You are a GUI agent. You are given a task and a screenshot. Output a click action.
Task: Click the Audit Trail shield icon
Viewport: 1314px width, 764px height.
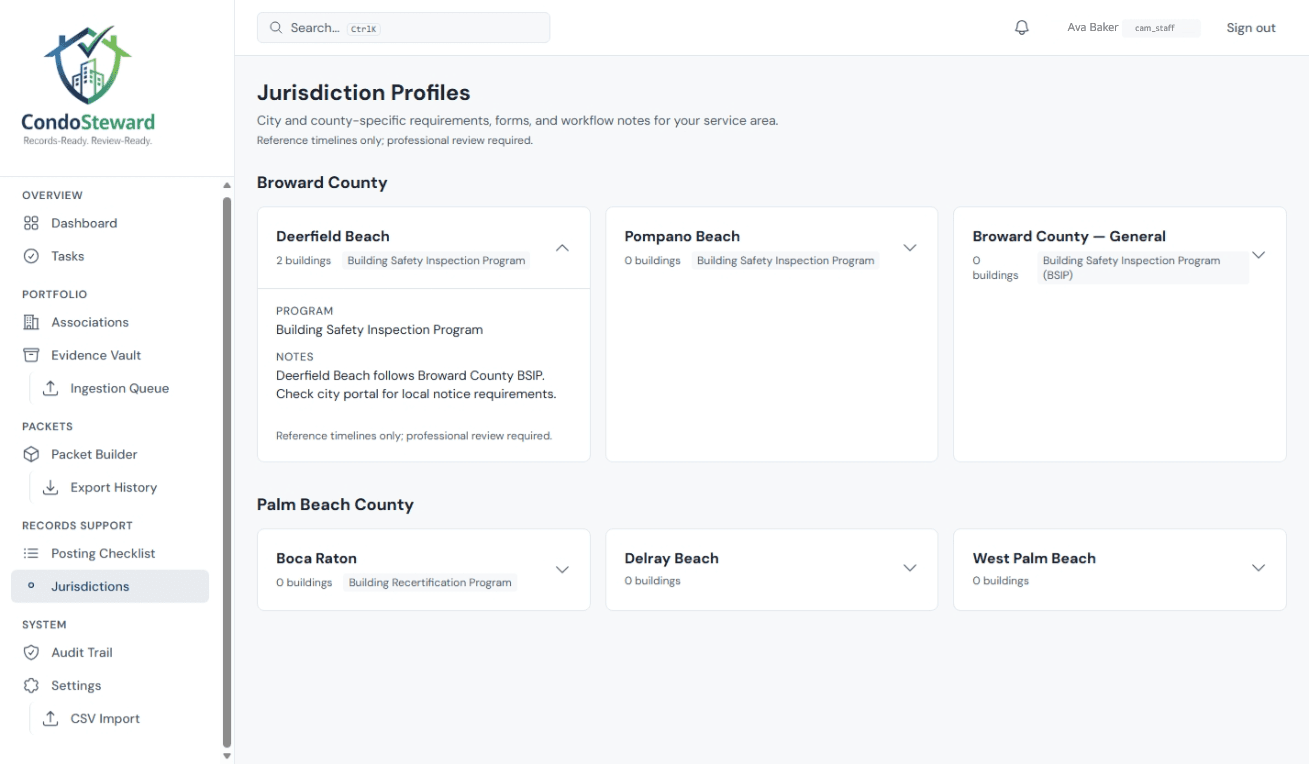coord(32,652)
